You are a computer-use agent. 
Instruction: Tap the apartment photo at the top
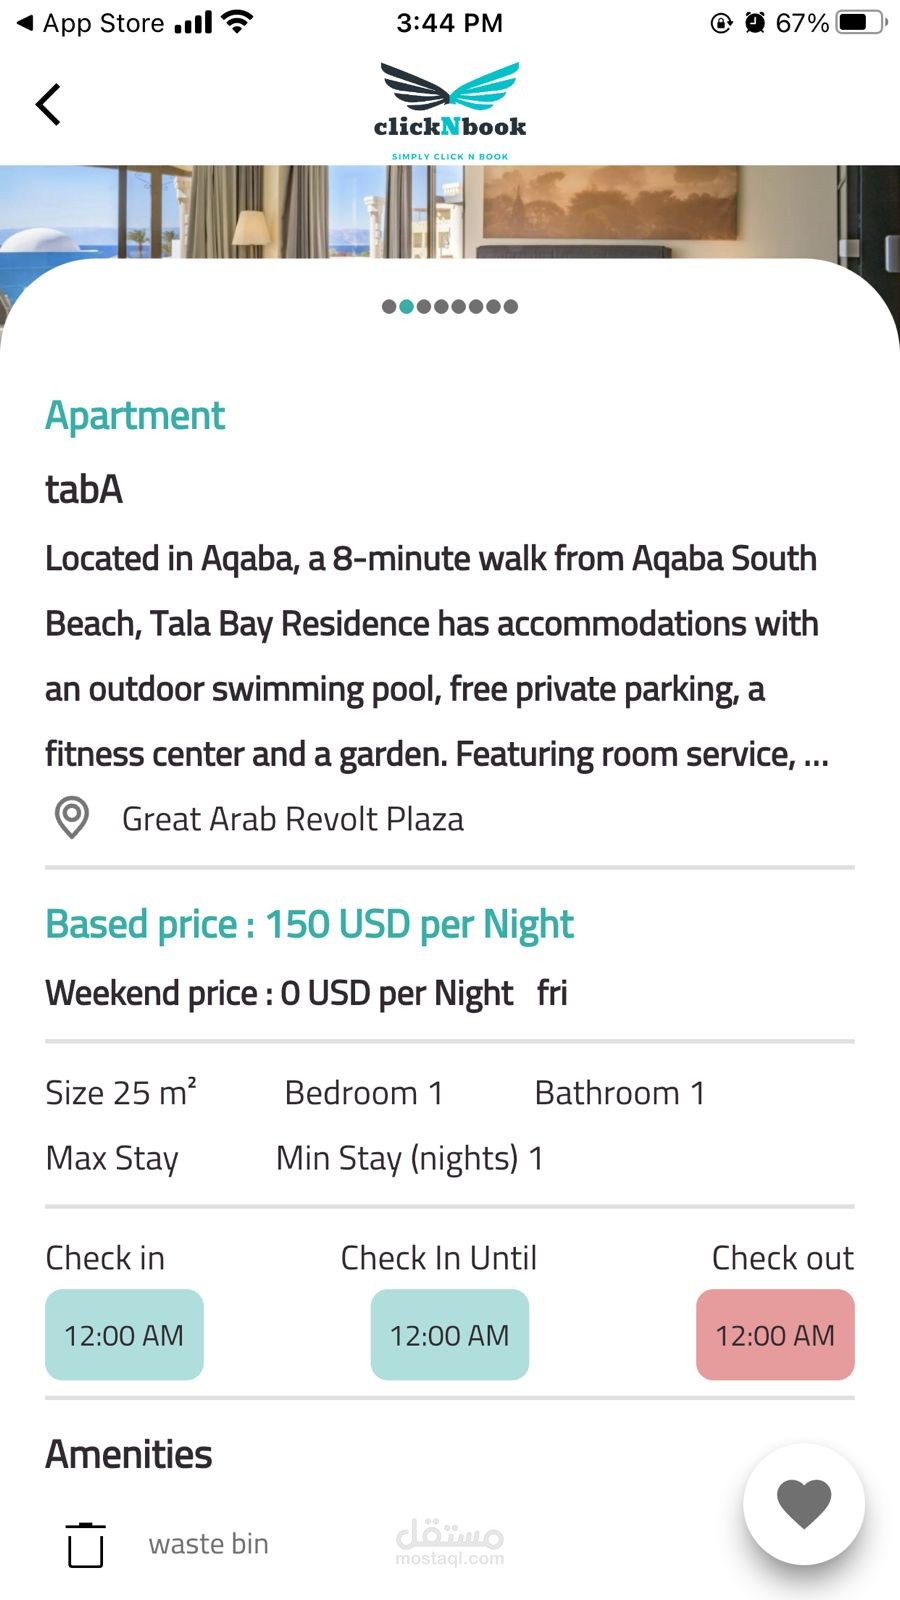point(450,212)
